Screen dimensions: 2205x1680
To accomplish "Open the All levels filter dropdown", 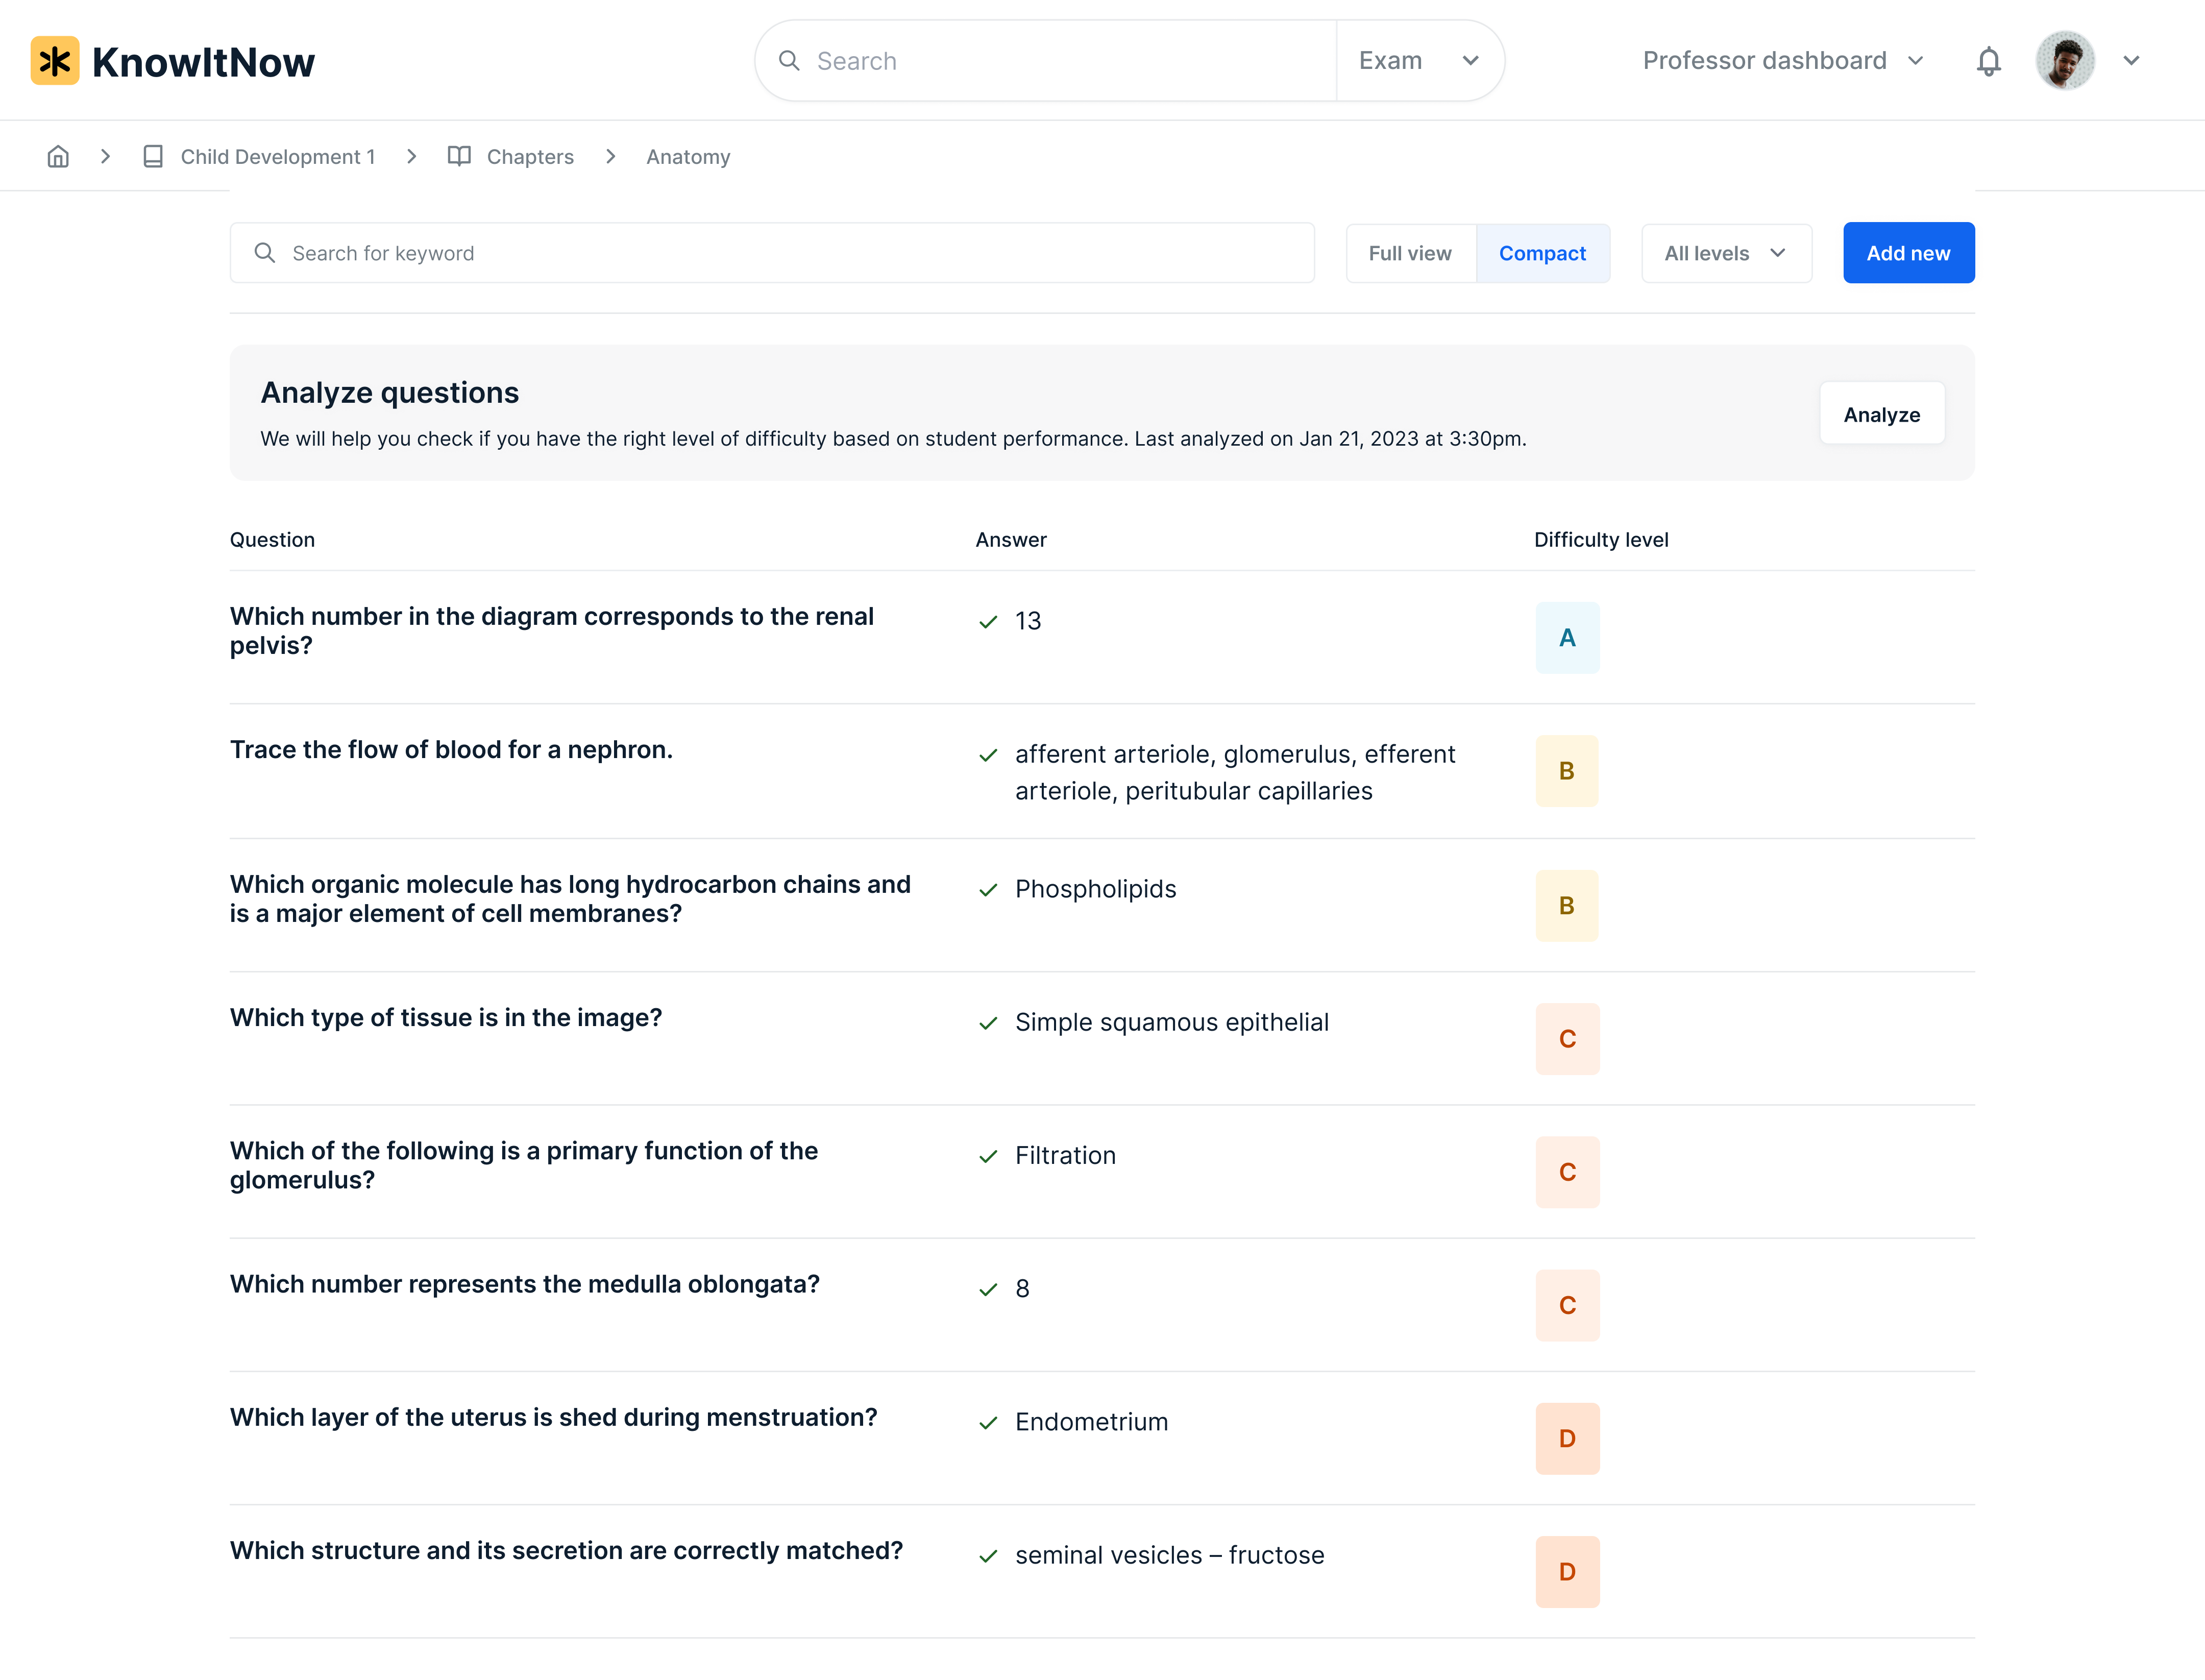I will (x=1726, y=253).
